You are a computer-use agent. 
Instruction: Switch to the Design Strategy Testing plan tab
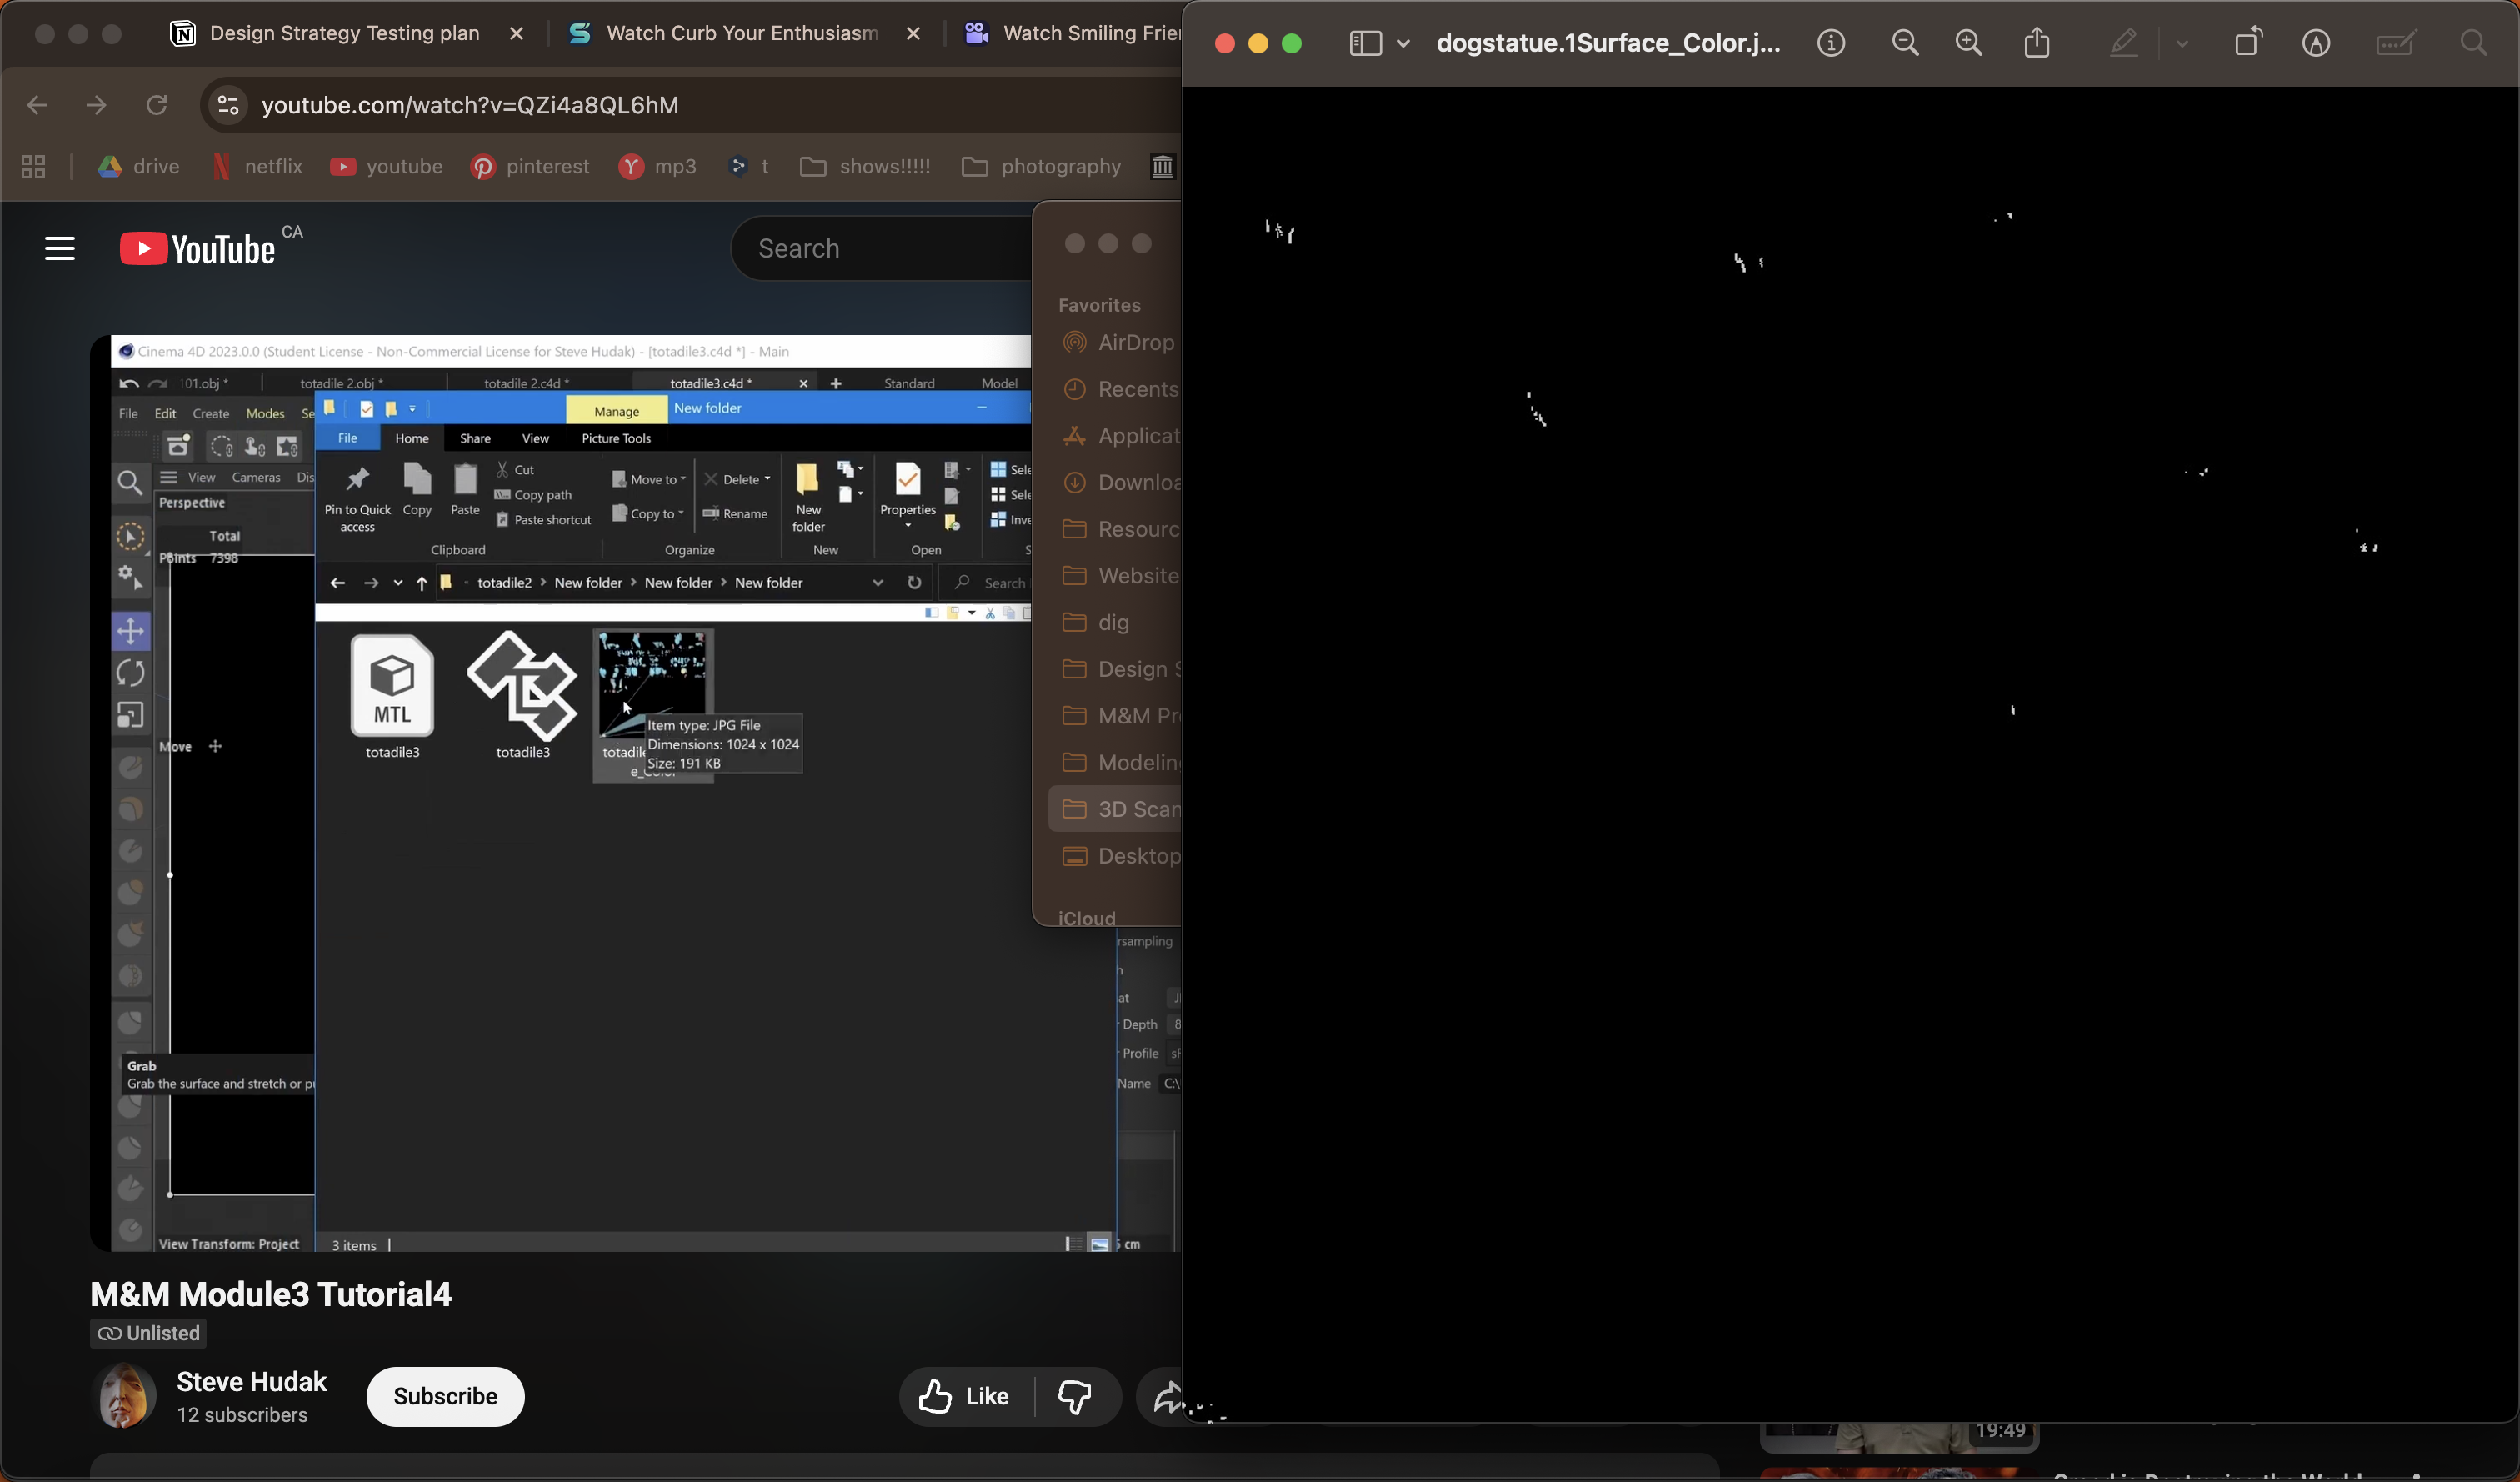(344, 33)
